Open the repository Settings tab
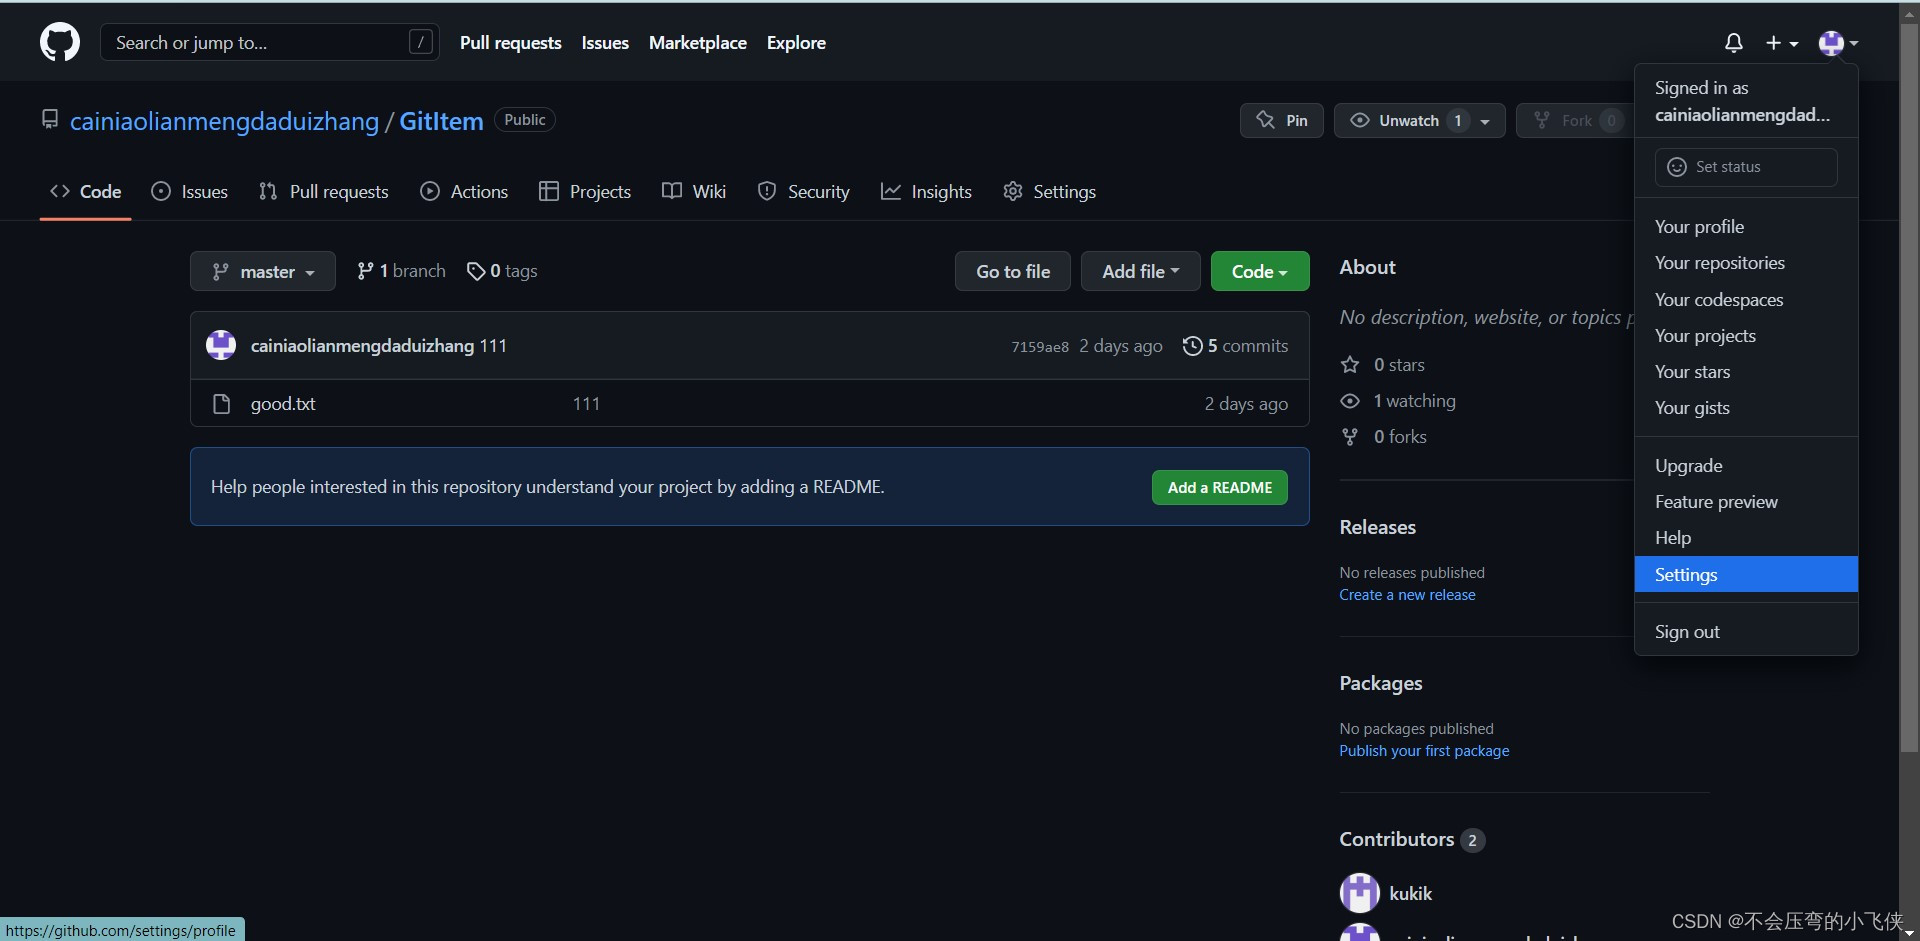The image size is (1920, 941). pos(1049,192)
